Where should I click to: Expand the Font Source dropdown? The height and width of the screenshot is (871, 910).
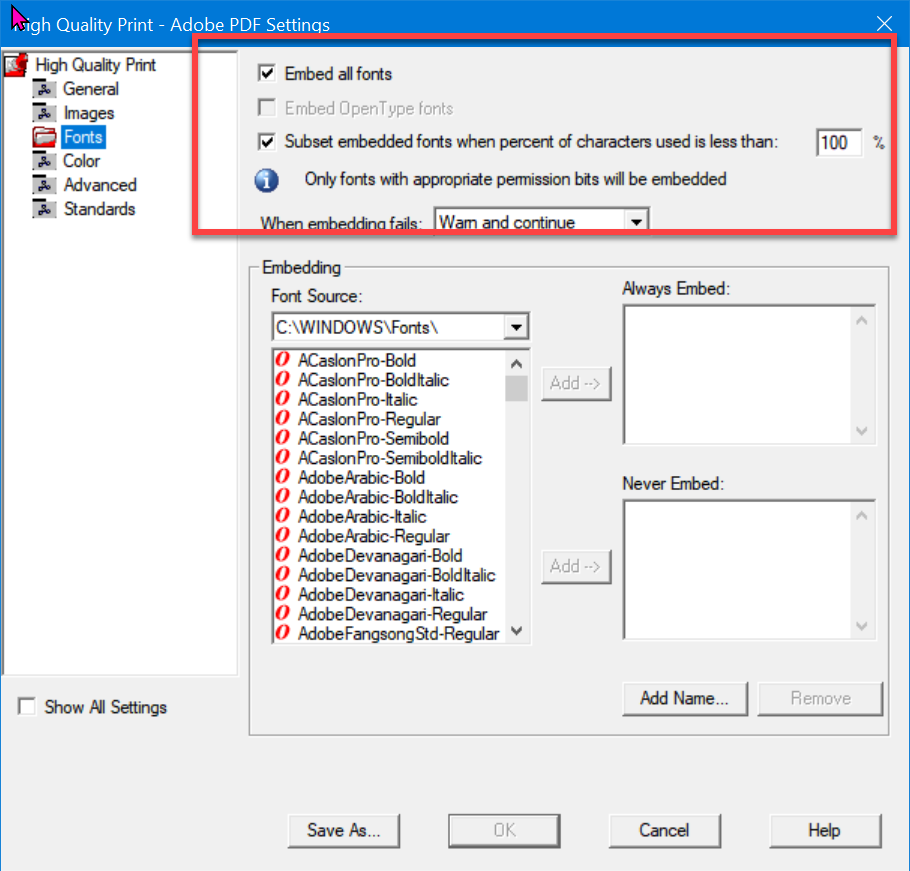(x=517, y=326)
